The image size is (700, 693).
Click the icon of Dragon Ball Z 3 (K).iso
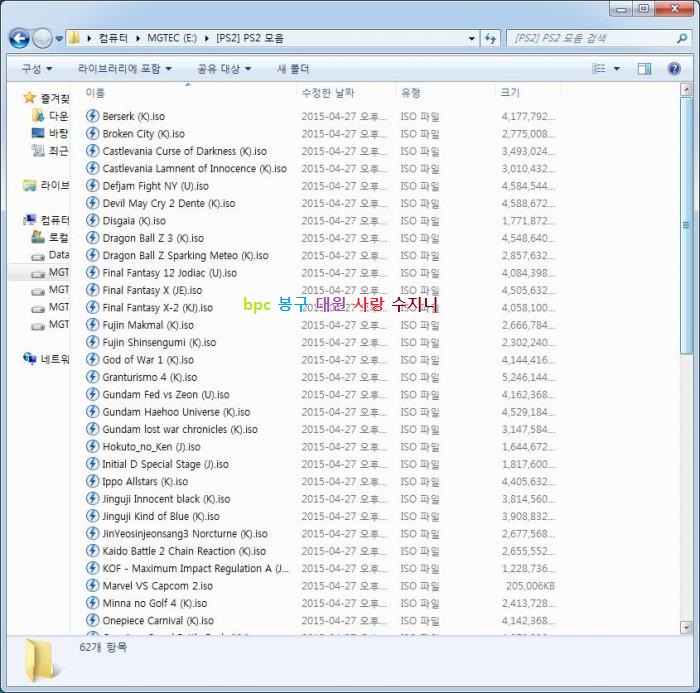click(x=92, y=238)
